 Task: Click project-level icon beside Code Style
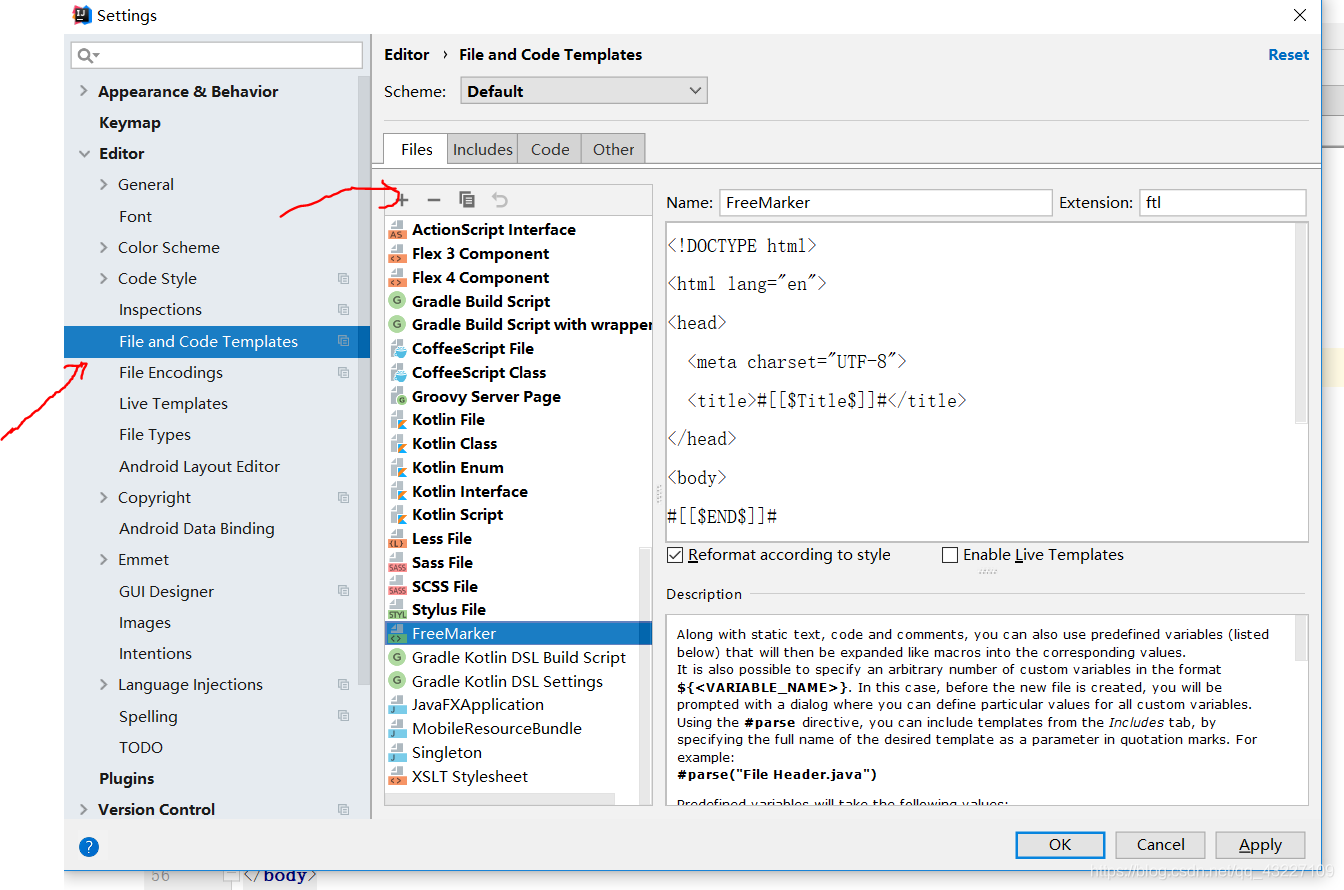click(x=343, y=279)
